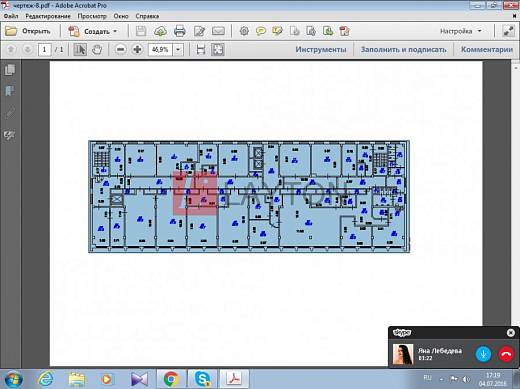Mute microphone in the Skype call

point(483,354)
